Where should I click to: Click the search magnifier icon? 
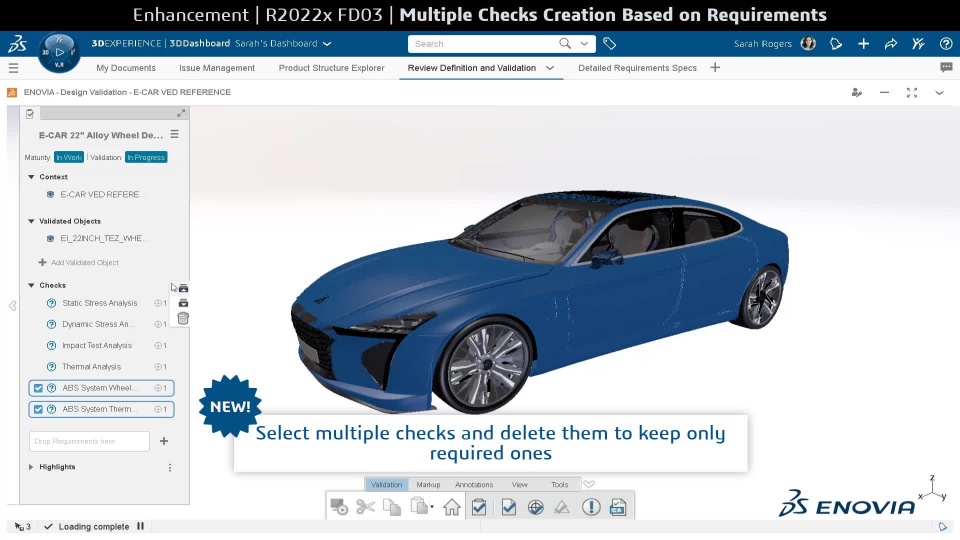coord(564,43)
